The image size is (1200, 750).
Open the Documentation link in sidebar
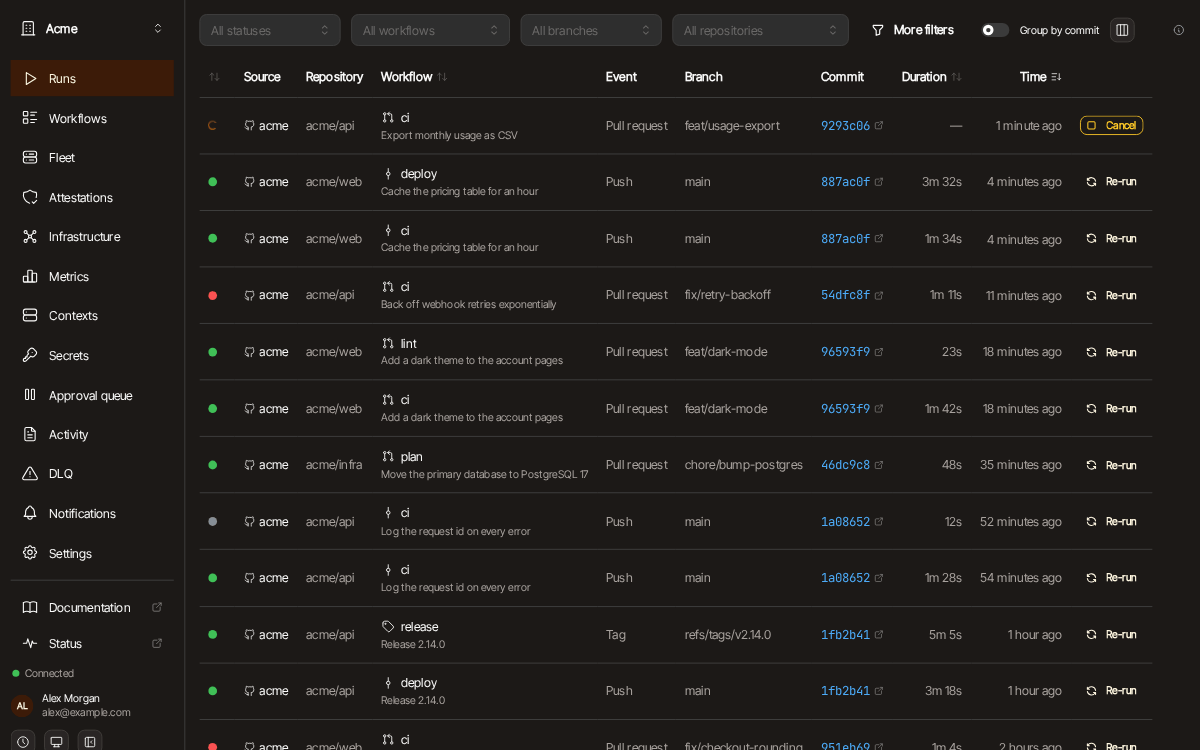[92, 607]
